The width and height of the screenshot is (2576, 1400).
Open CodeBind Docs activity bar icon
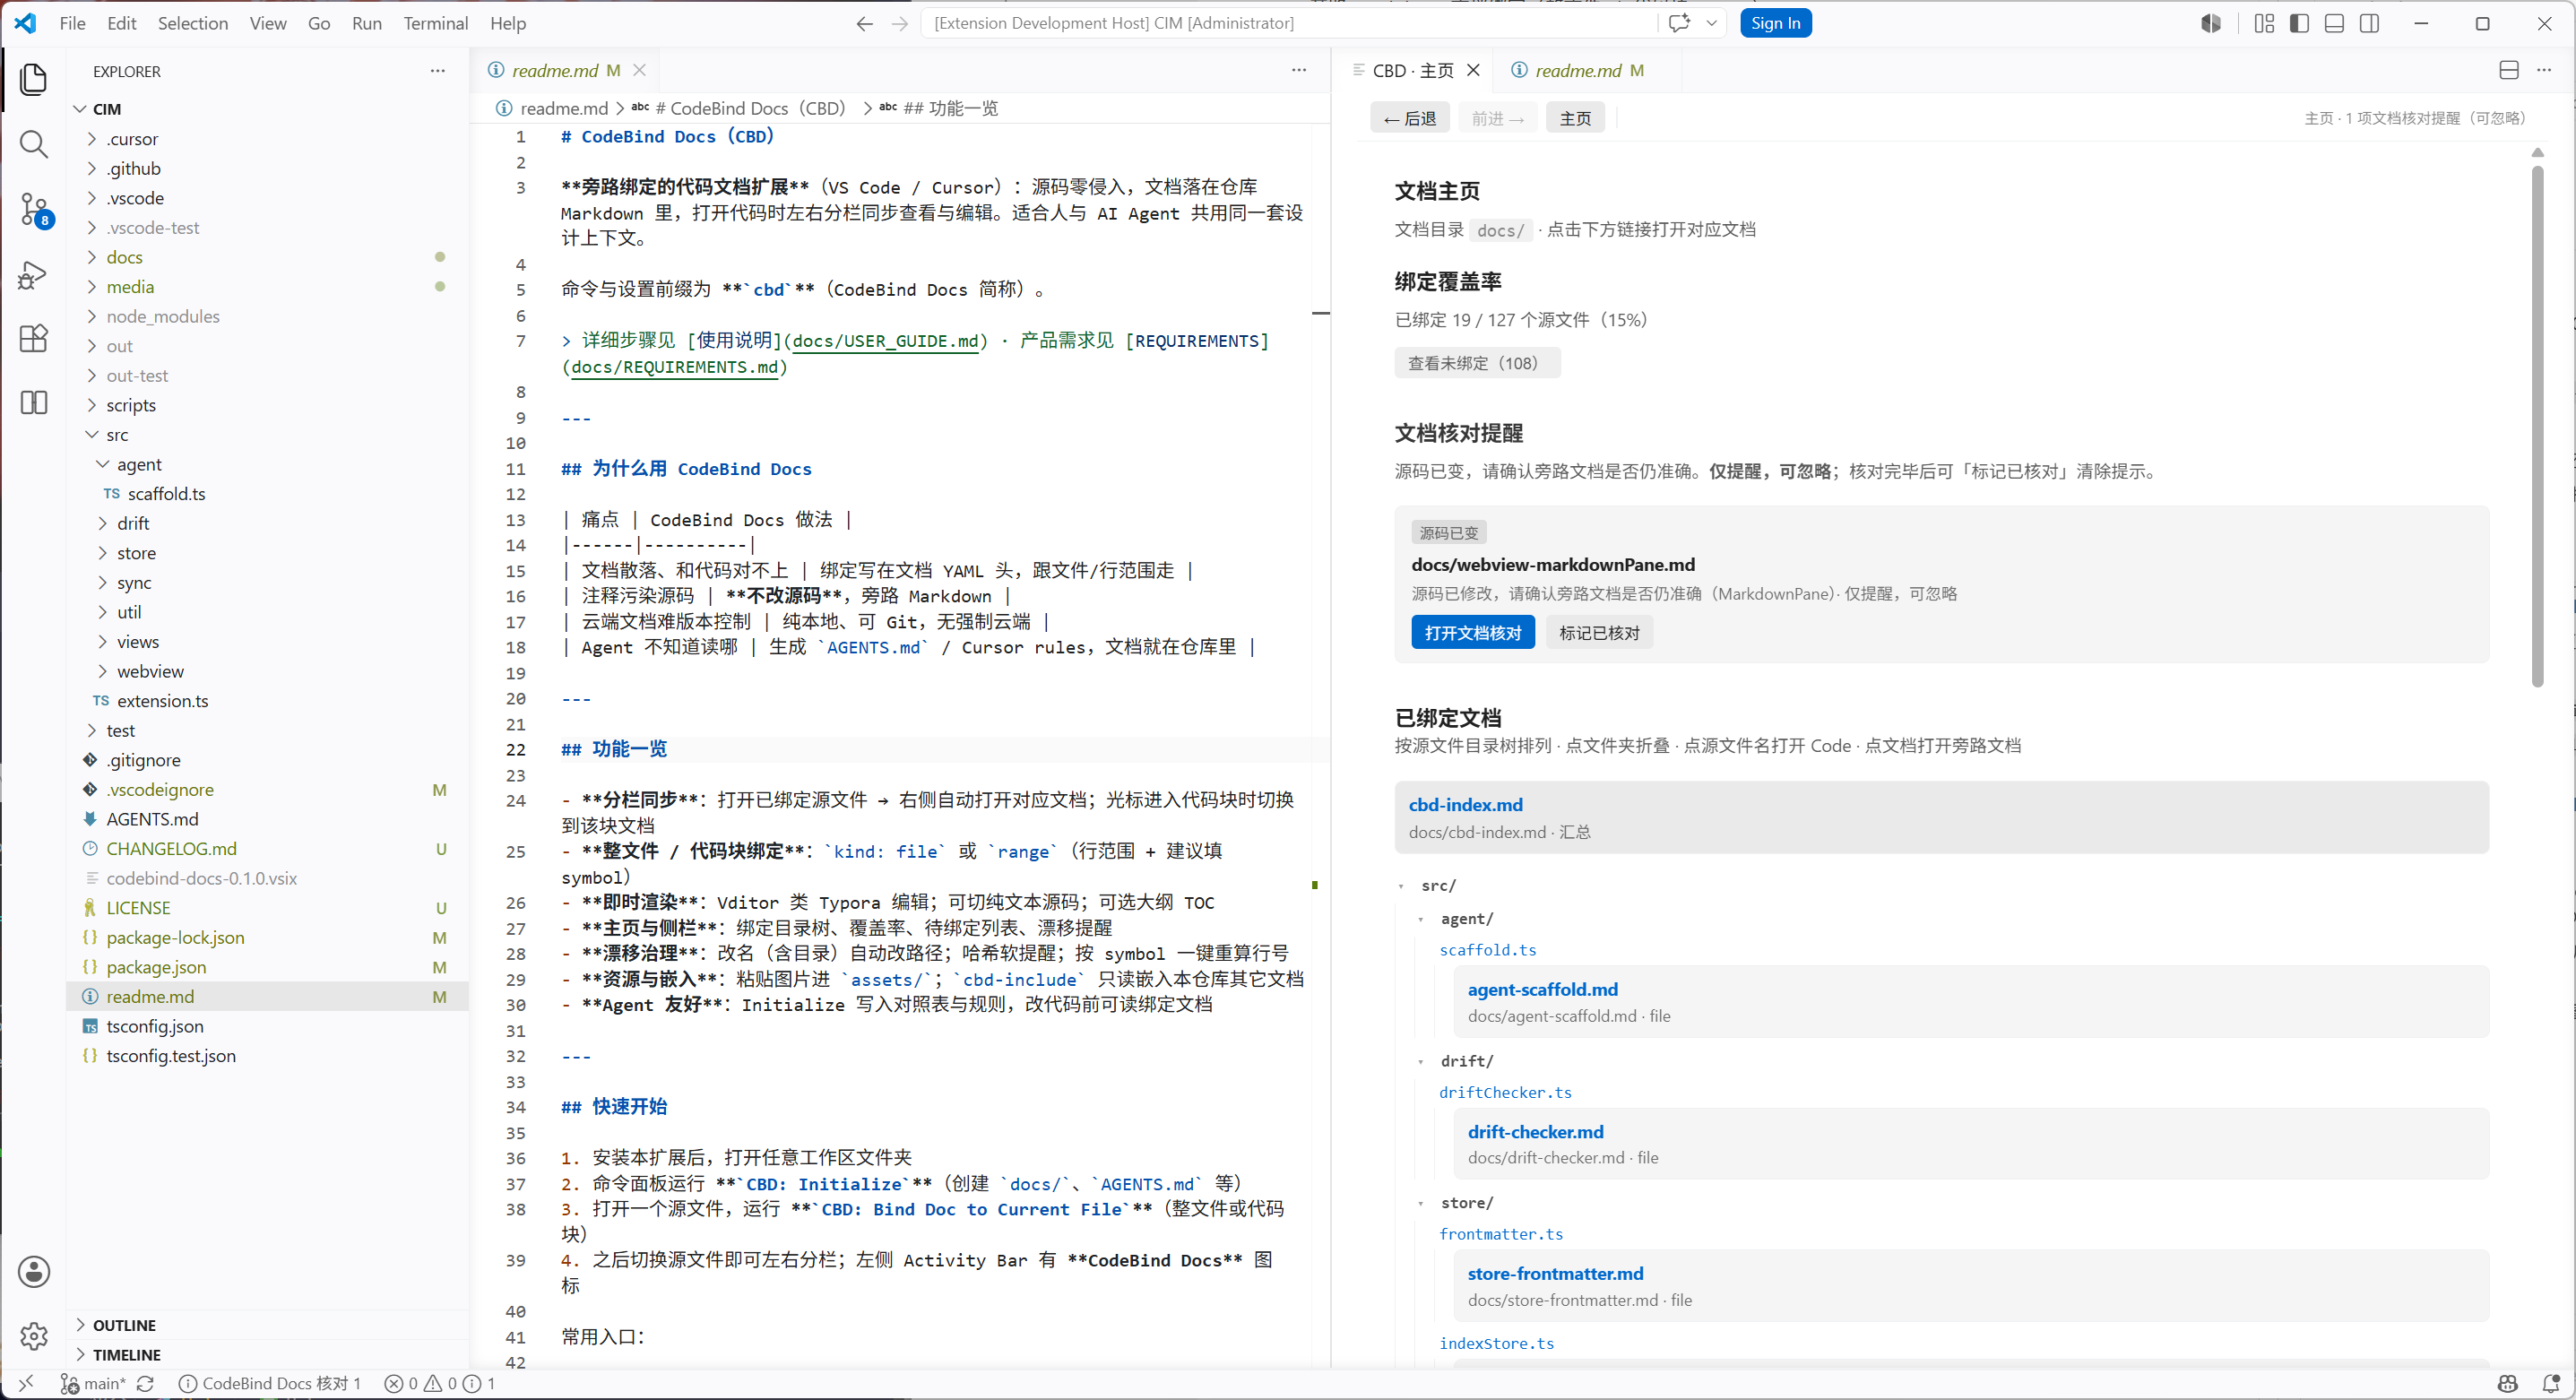[34, 403]
